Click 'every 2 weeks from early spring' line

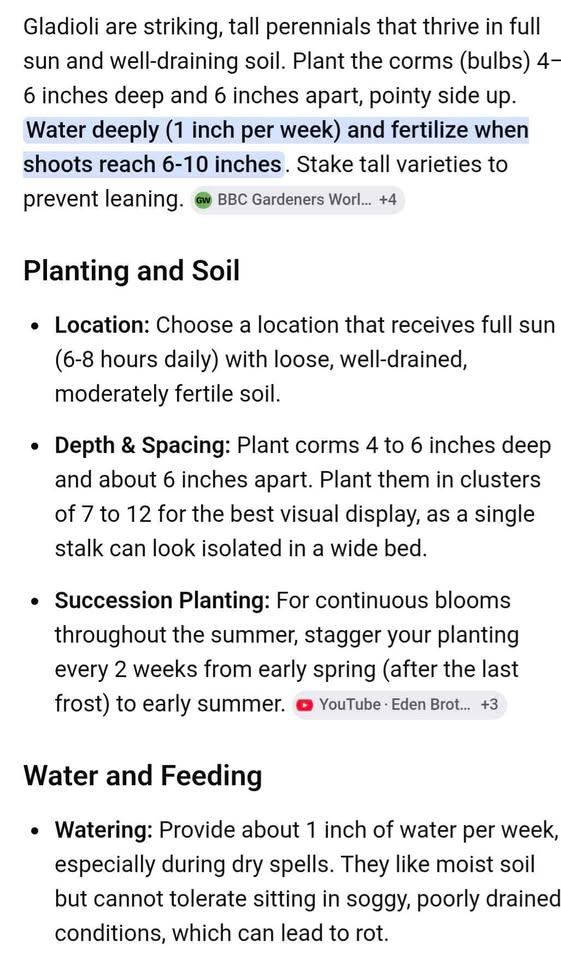287,669
